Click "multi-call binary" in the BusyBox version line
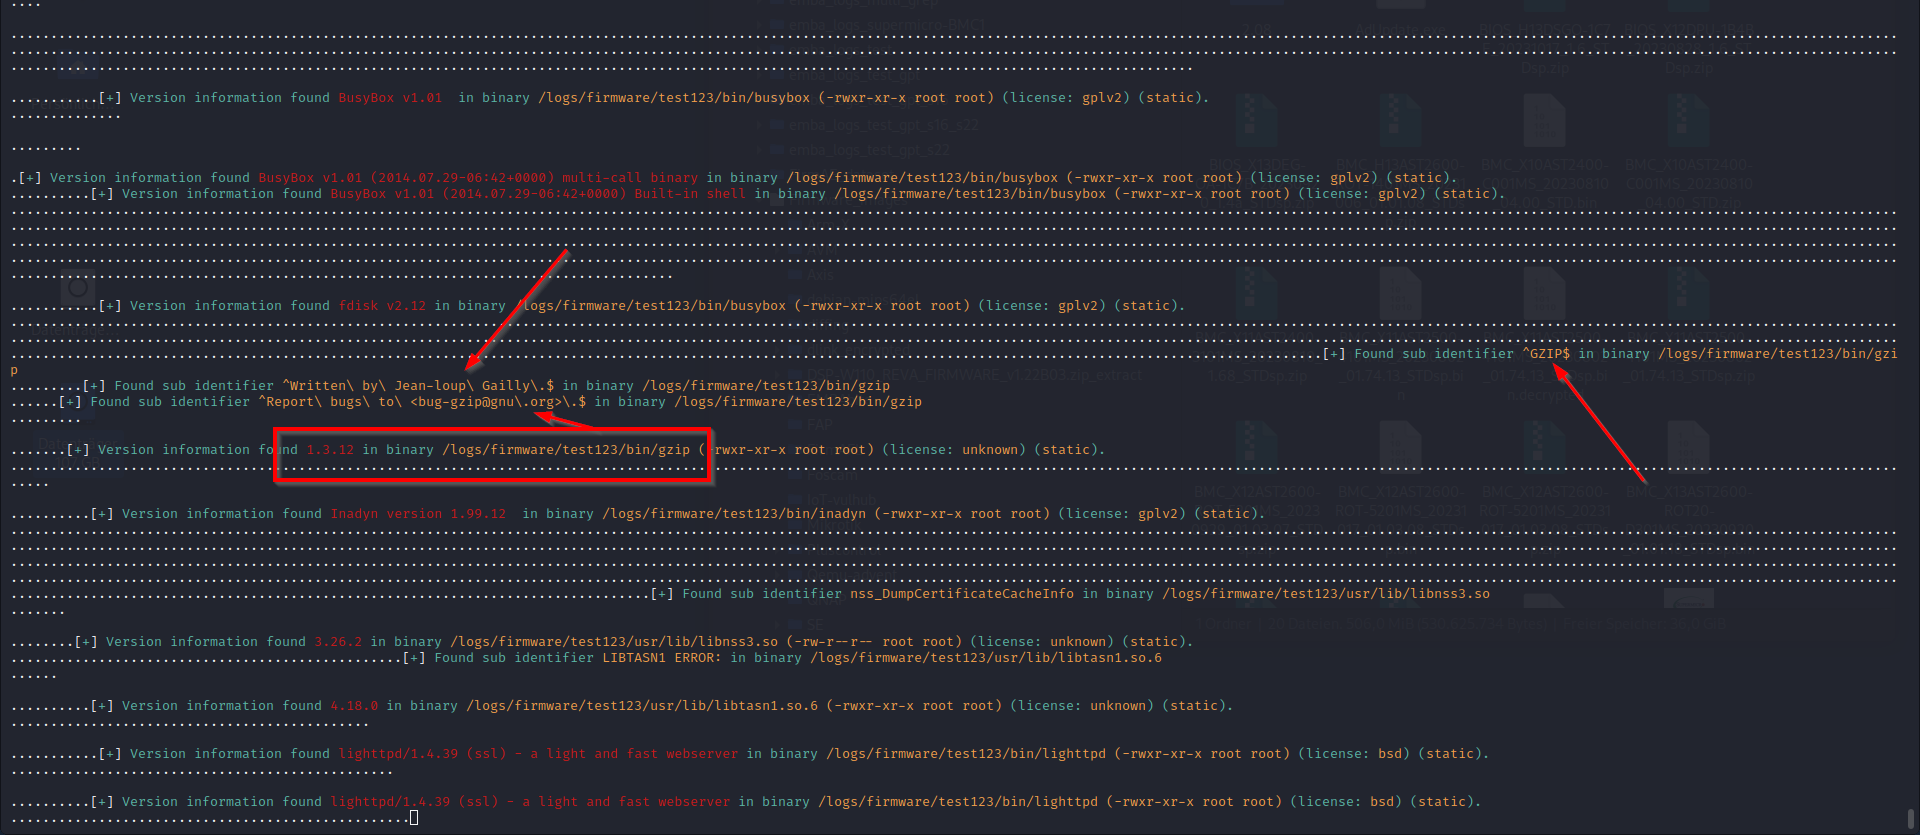 click(x=630, y=178)
